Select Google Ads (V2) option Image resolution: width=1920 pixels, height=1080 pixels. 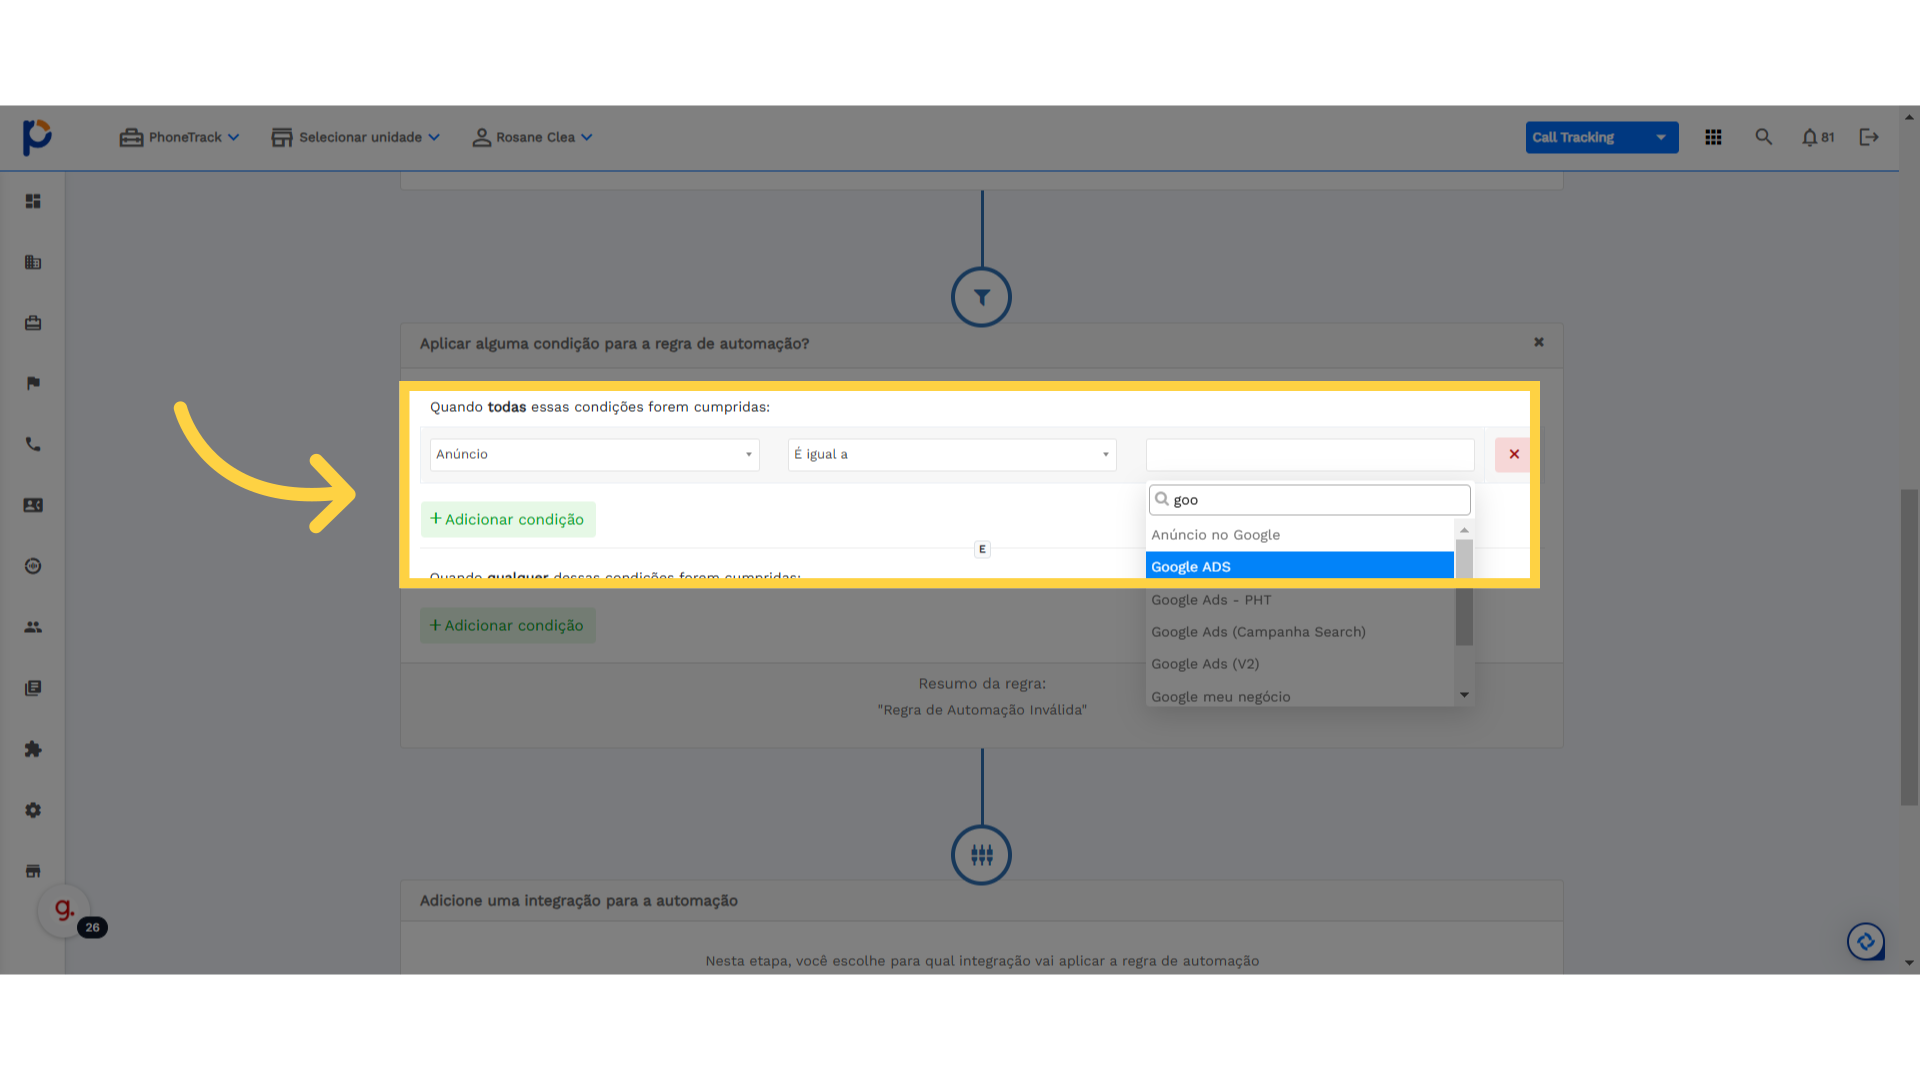click(x=1299, y=664)
